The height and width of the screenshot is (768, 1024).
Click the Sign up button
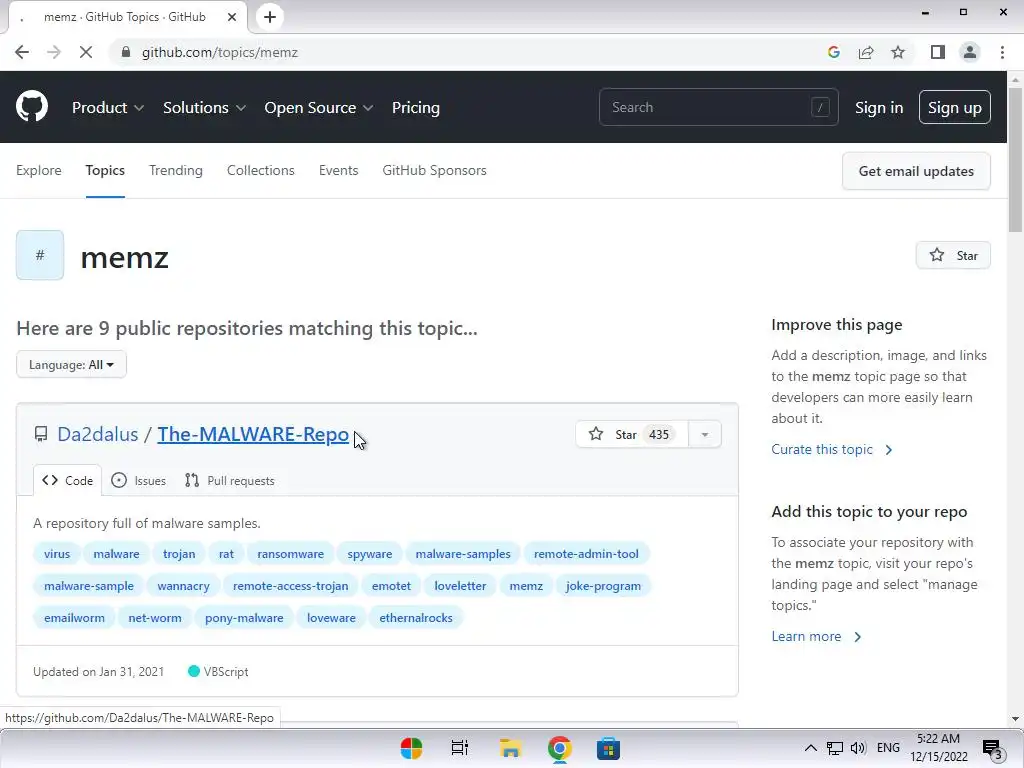[x=954, y=107]
